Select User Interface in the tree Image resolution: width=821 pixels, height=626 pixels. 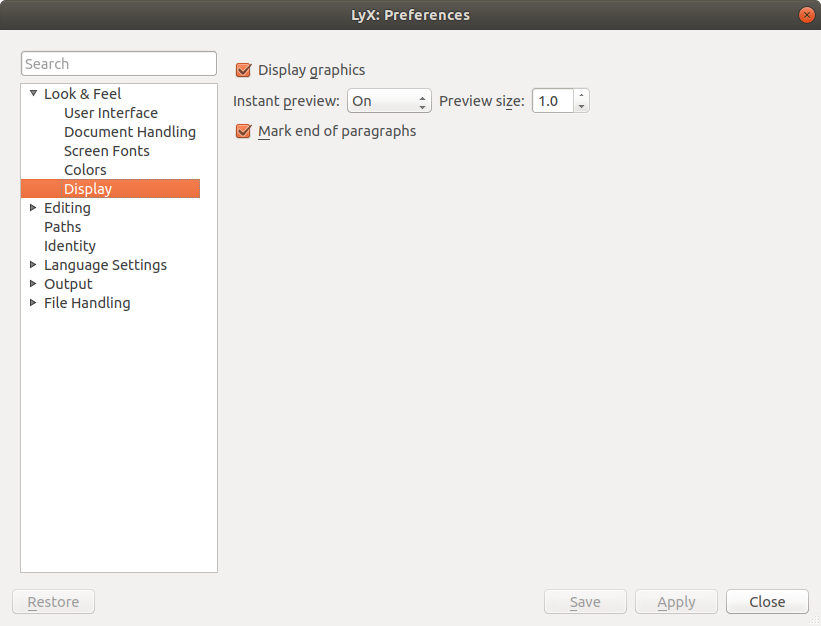111,113
